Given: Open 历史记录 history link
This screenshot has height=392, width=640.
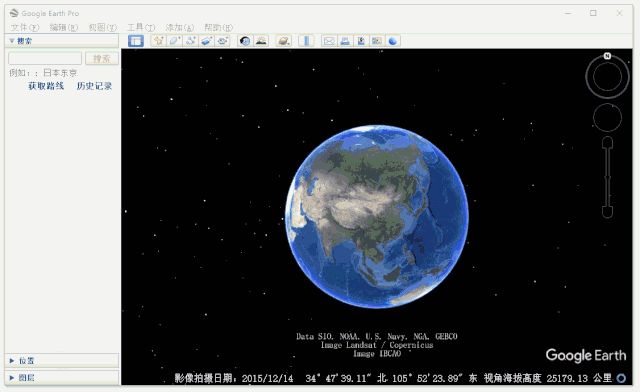Looking at the screenshot, I should pyautogui.click(x=94, y=86).
